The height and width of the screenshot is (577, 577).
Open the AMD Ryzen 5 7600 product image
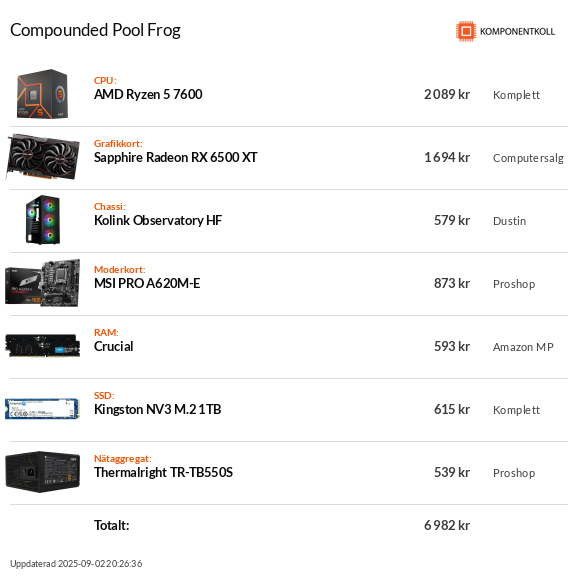43,94
